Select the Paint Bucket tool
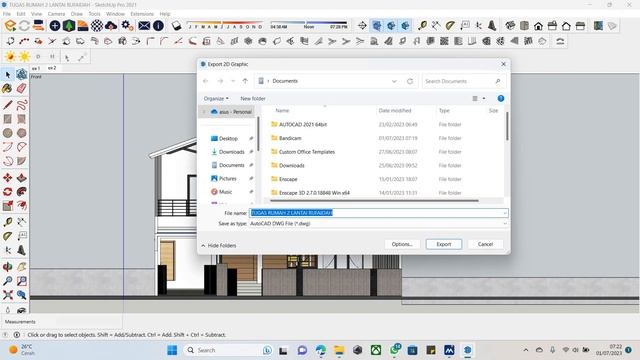The width and height of the screenshot is (640, 360). click(7, 89)
